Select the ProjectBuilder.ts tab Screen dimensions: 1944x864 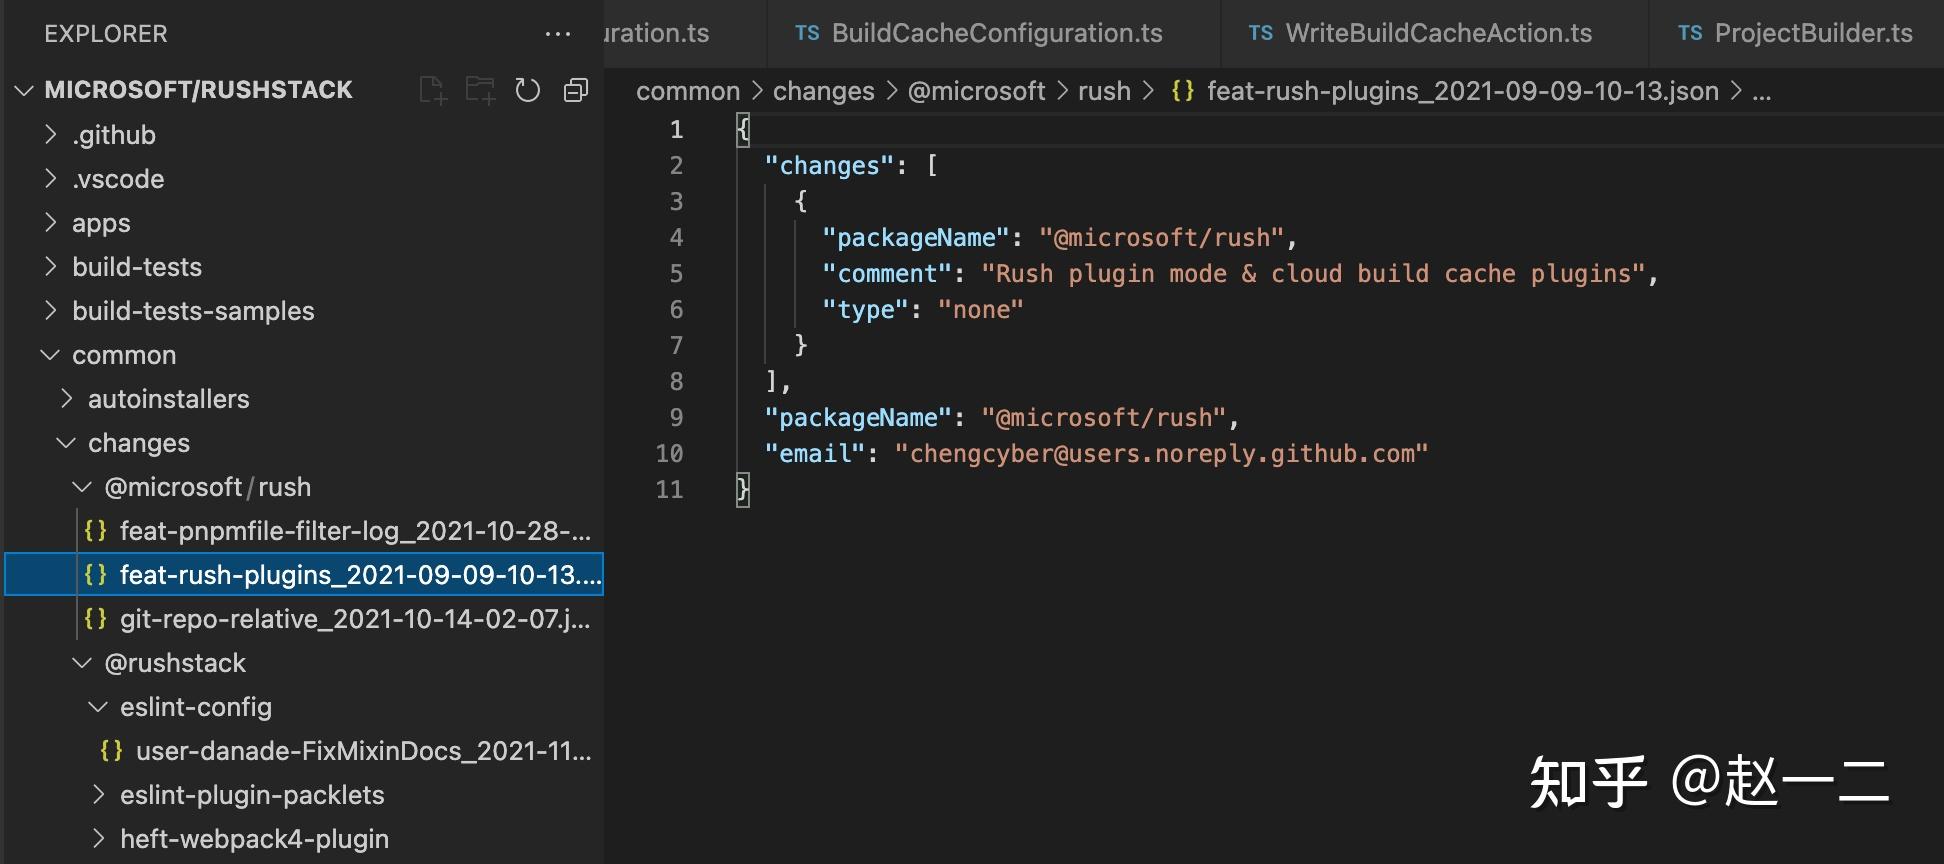coord(1812,34)
